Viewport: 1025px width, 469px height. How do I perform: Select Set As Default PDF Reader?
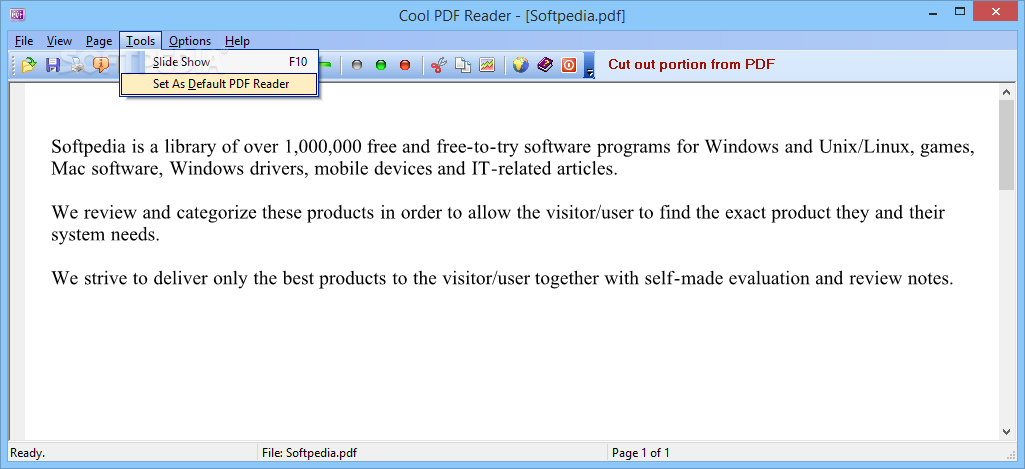click(219, 84)
